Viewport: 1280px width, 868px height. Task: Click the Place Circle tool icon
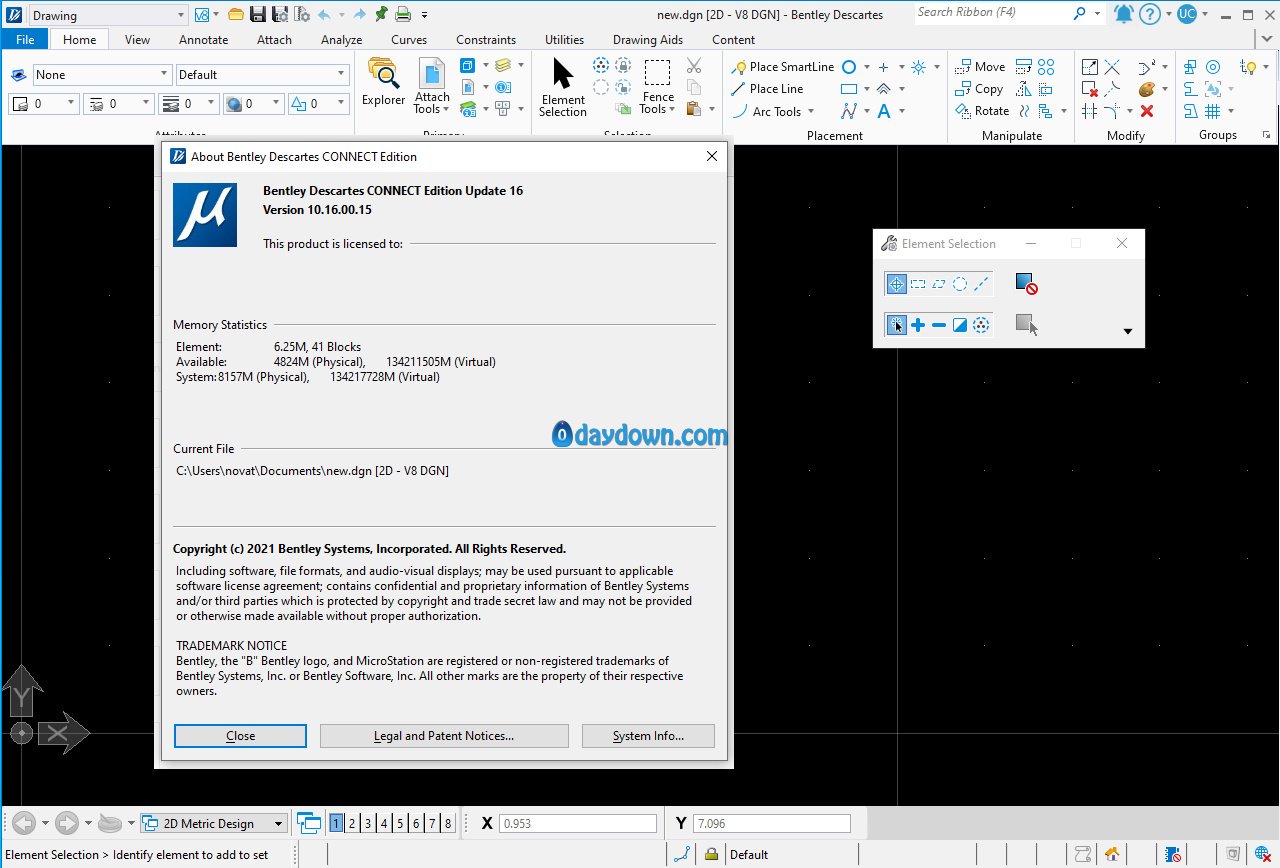pos(849,67)
